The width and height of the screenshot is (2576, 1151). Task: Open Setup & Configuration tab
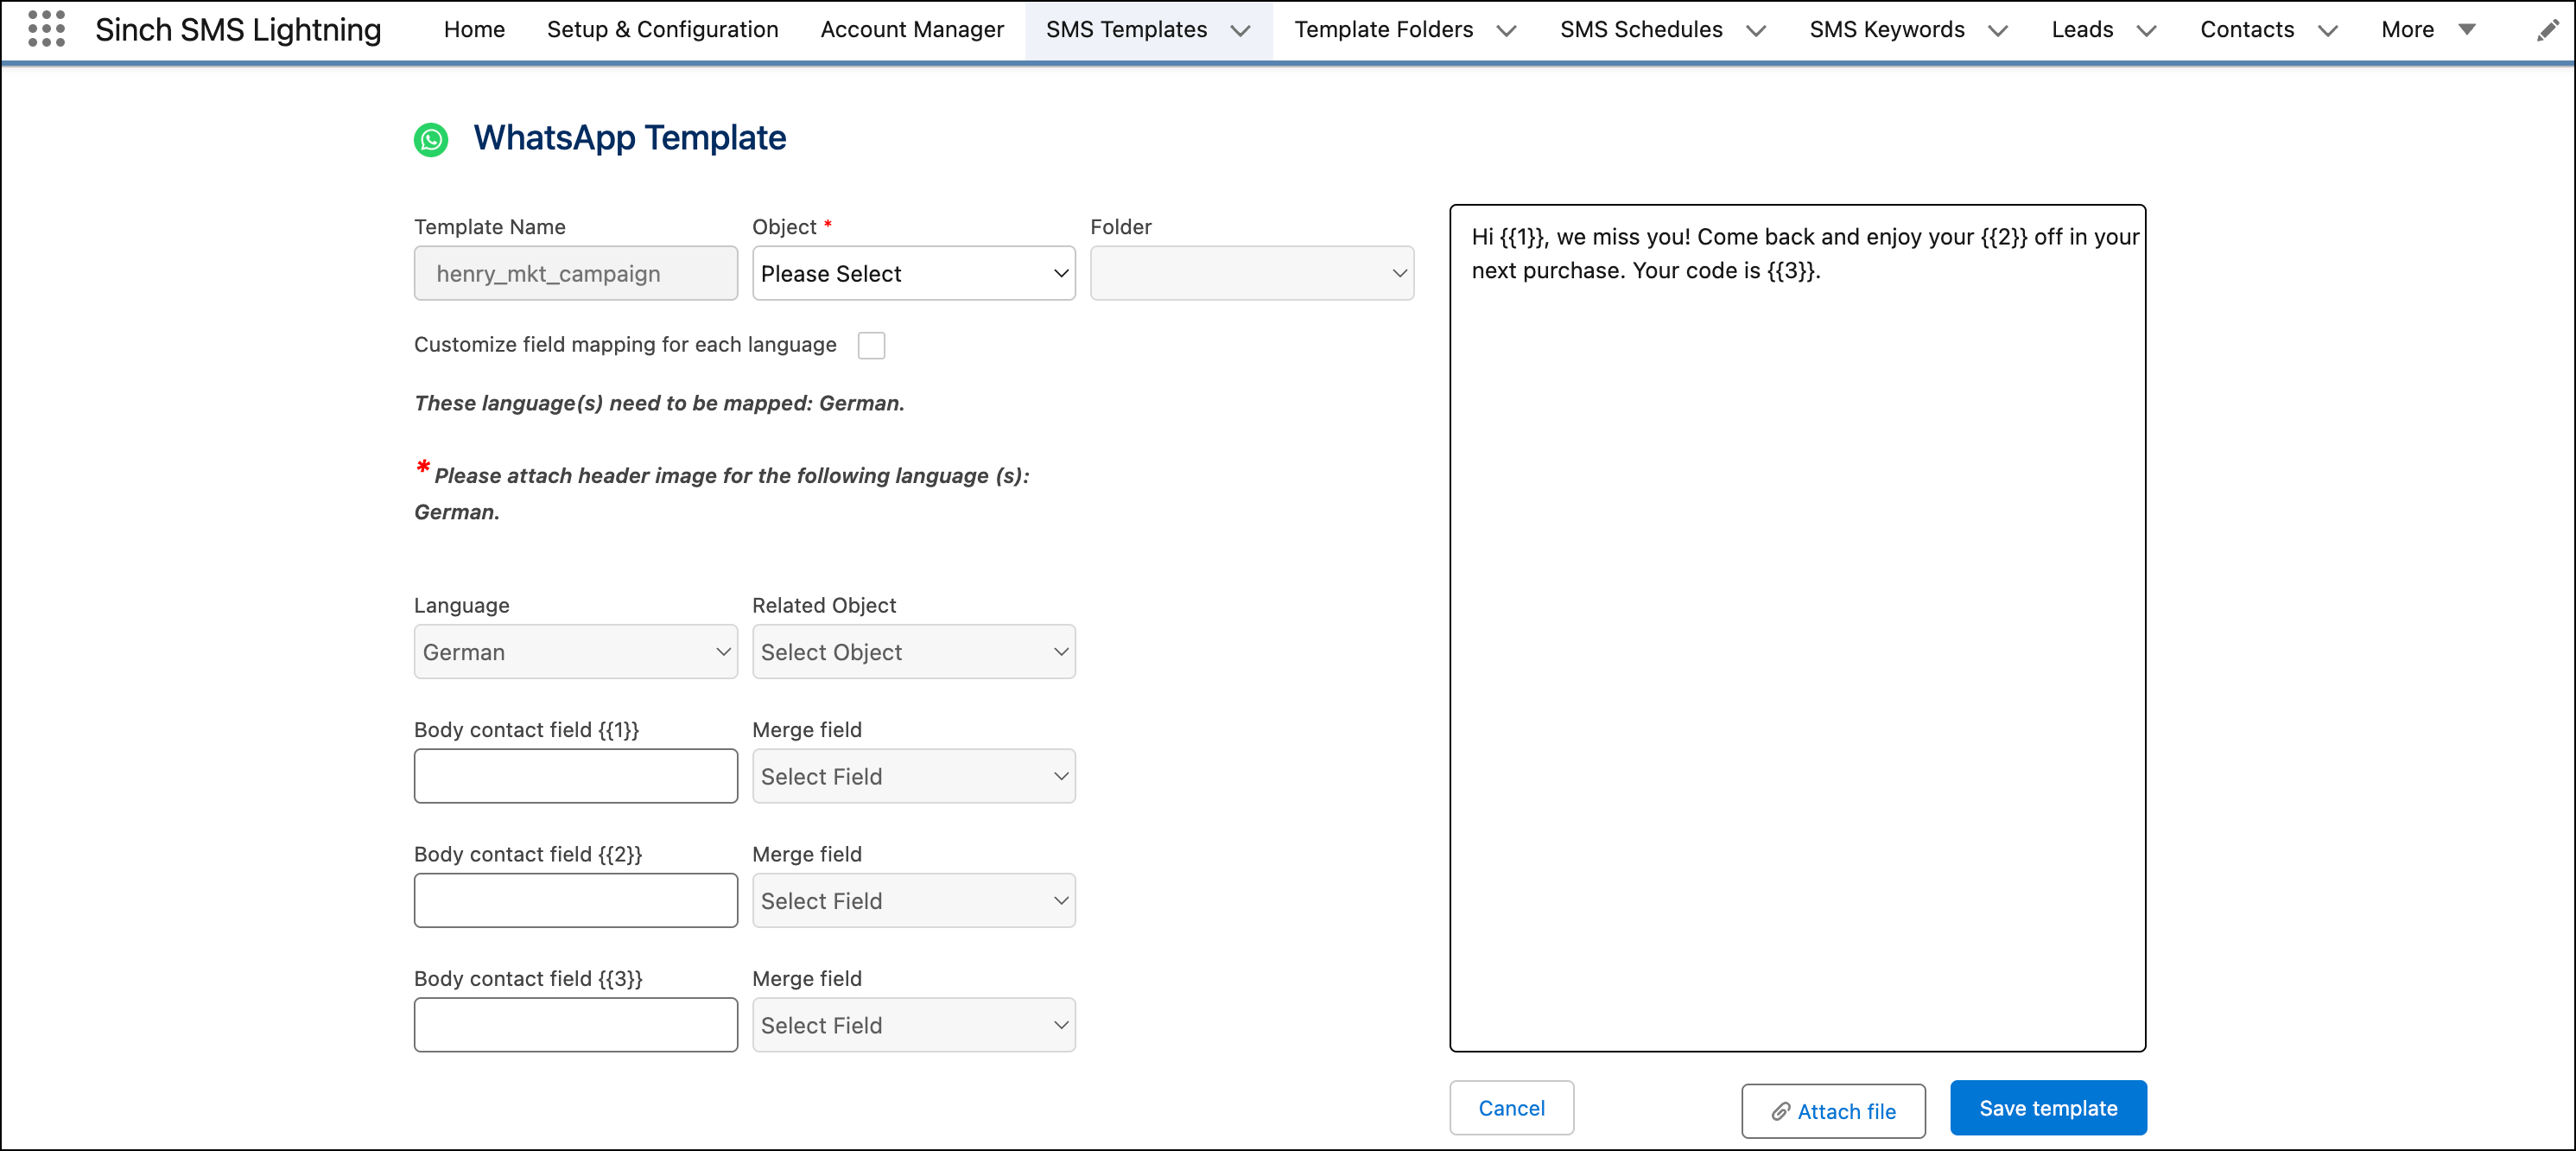[x=662, y=30]
